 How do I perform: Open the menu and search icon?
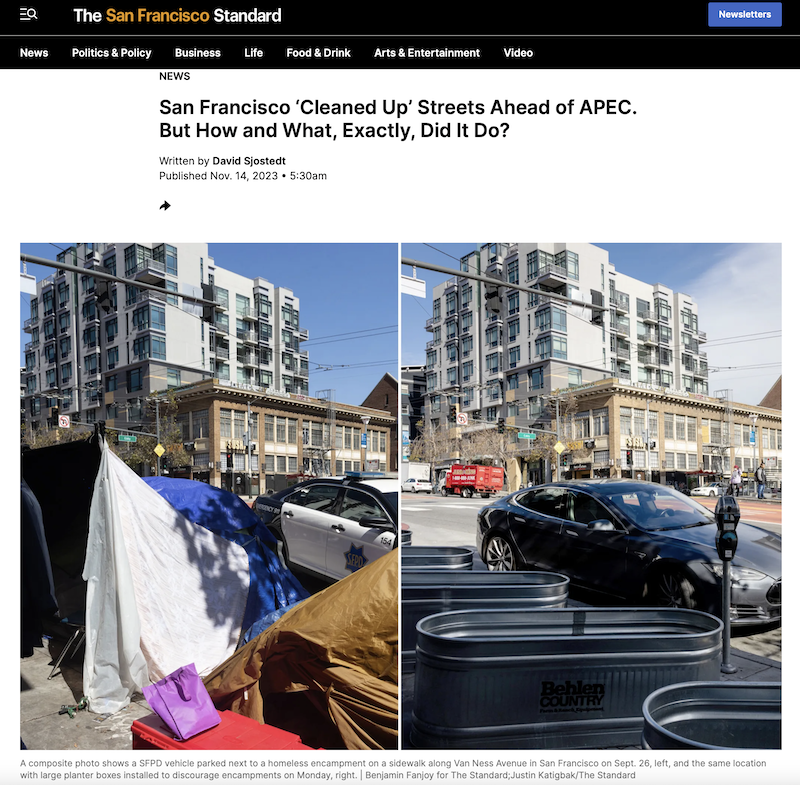click(28, 14)
